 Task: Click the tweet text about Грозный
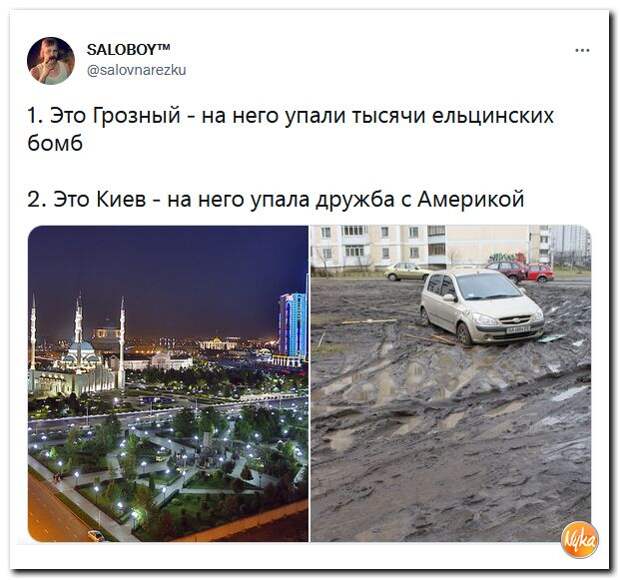click(x=291, y=129)
